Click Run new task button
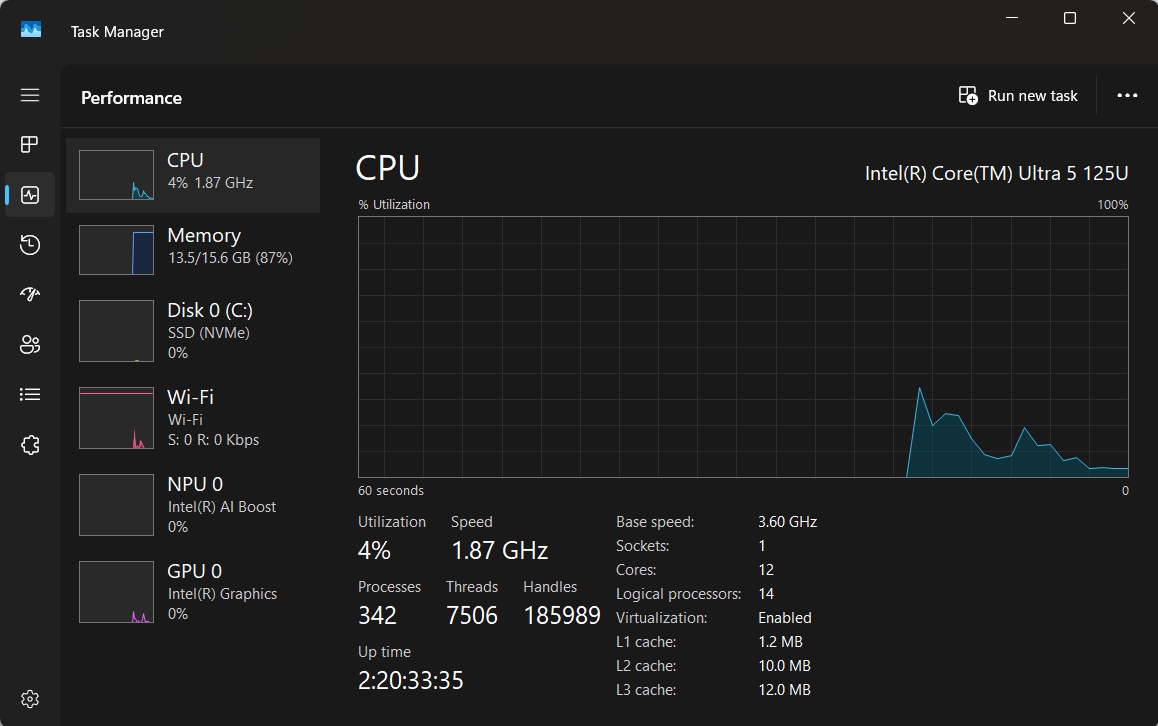 point(1018,96)
